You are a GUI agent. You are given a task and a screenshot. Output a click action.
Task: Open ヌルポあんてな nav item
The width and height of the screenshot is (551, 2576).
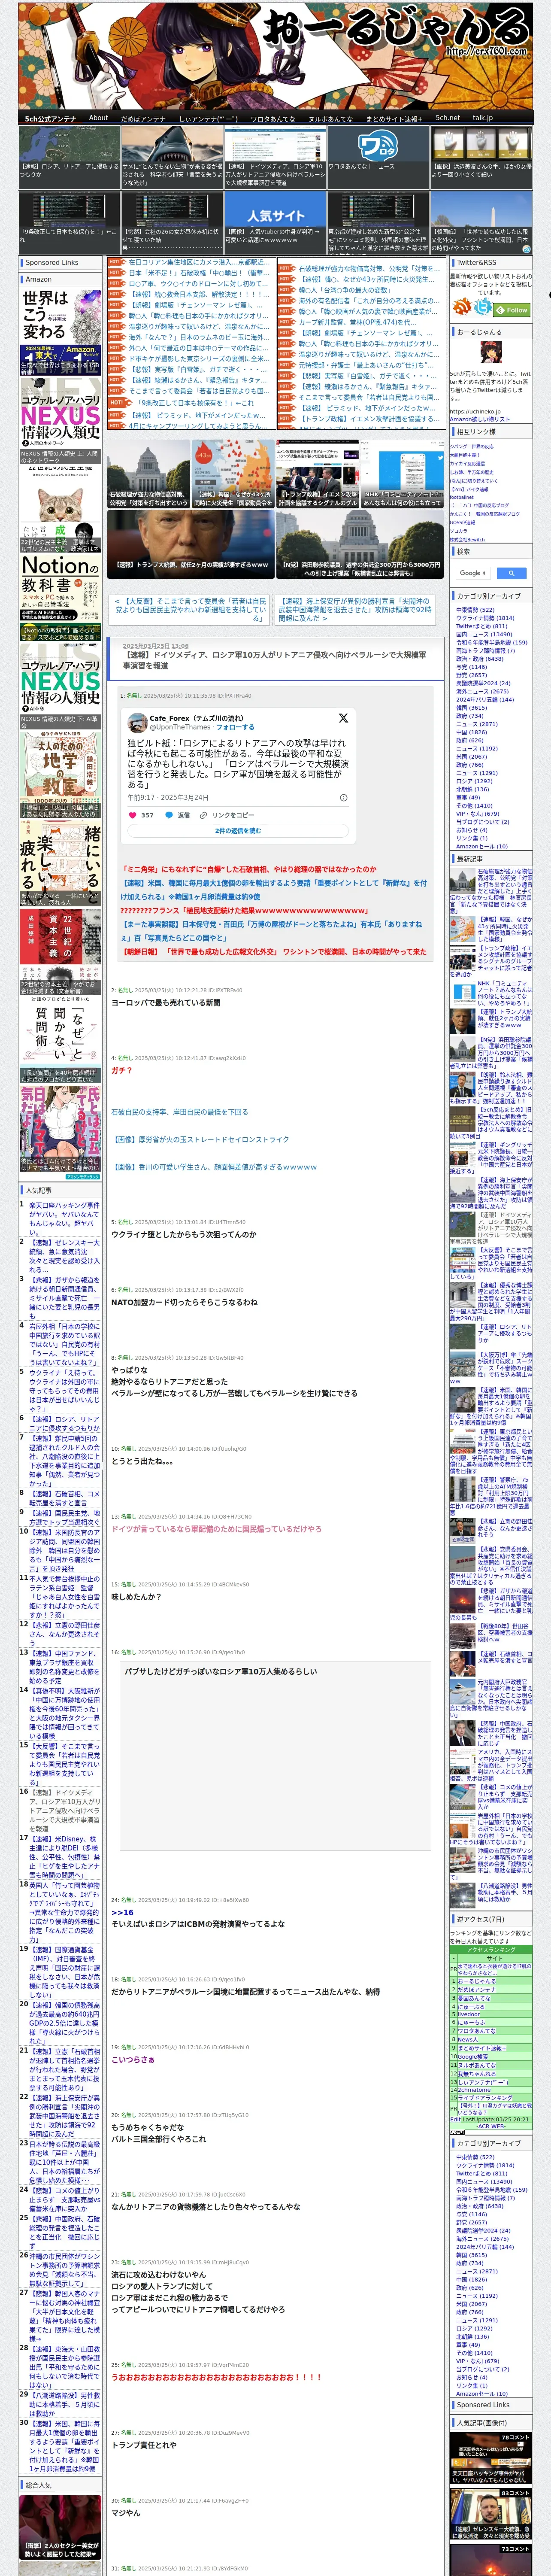click(330, 118)
